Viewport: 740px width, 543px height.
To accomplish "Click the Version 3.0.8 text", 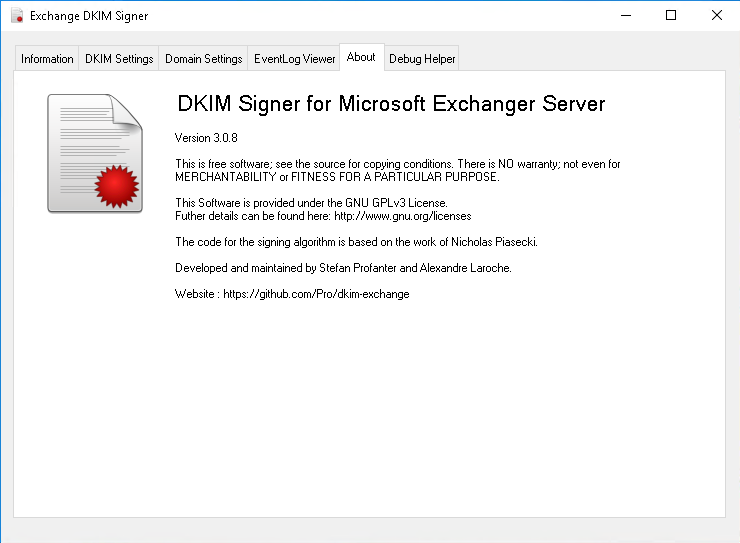I will click(206, 138).
